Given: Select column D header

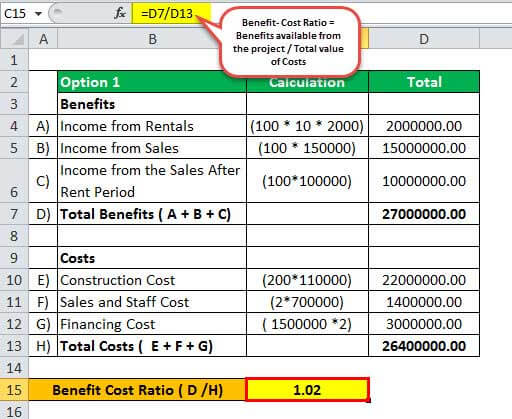Looking at the screenshot, I should coord(424,39).
